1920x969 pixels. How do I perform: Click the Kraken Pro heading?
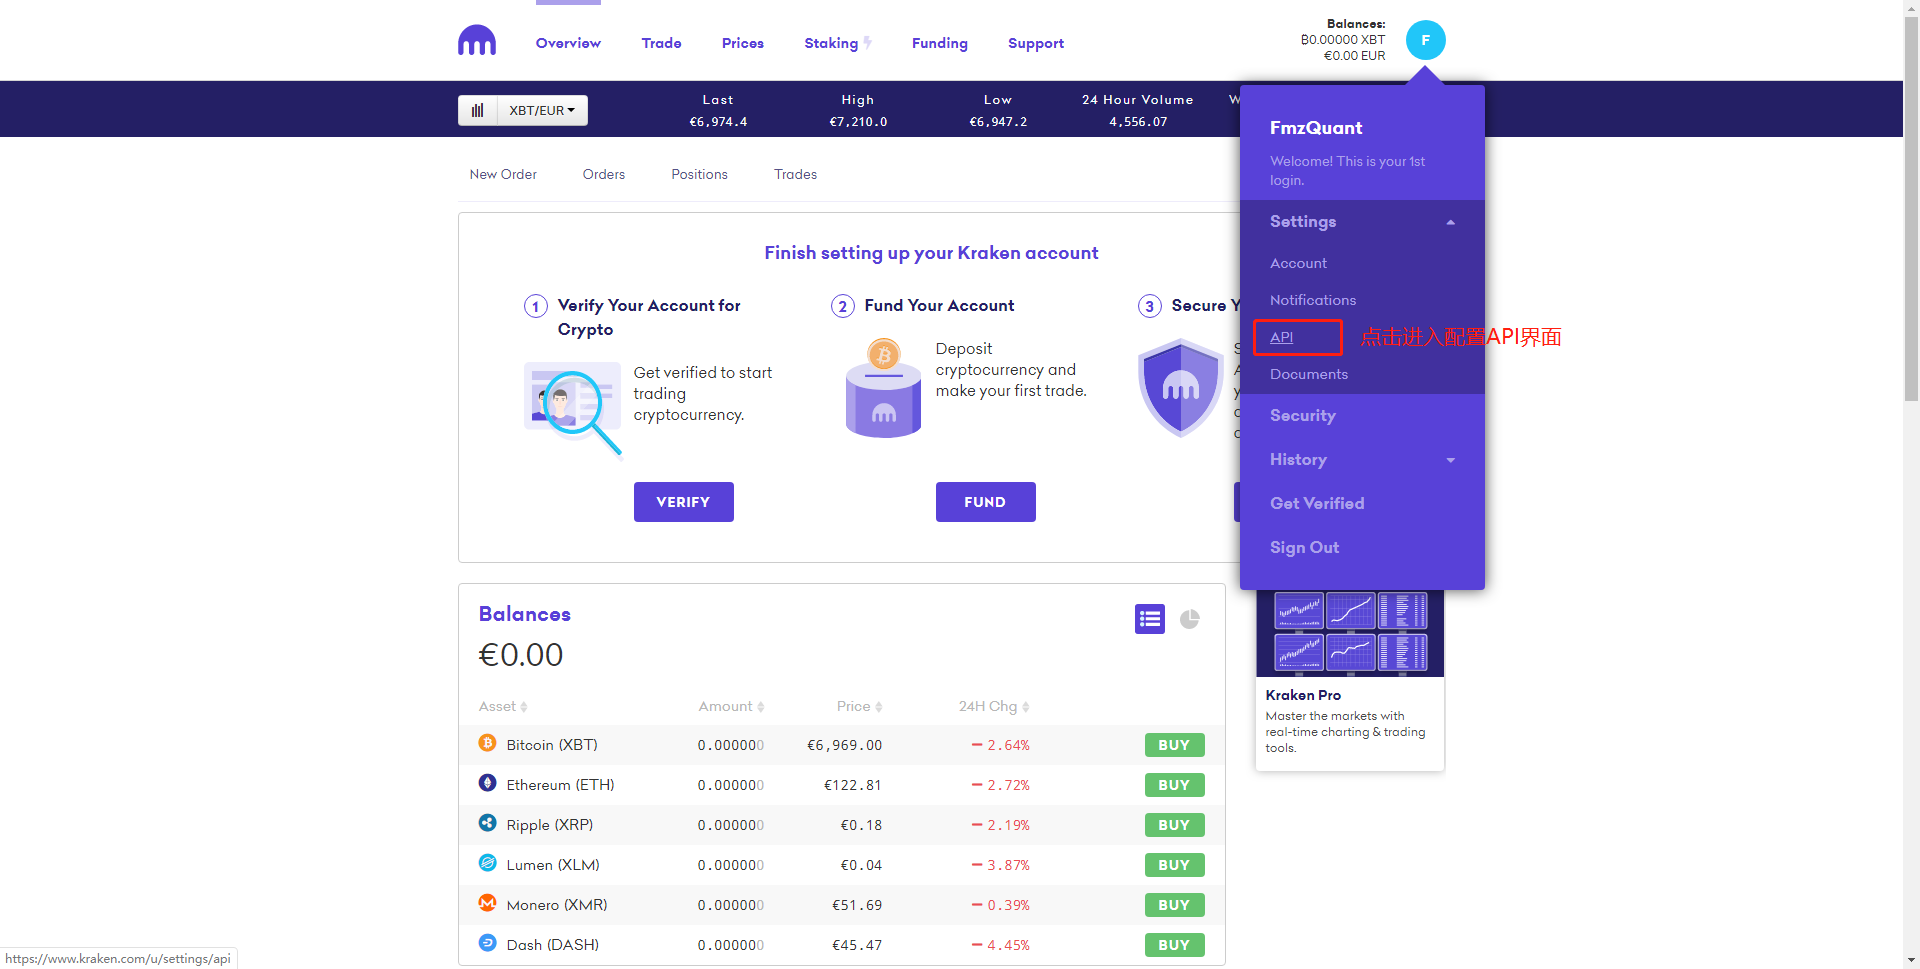coord(1303,695)
